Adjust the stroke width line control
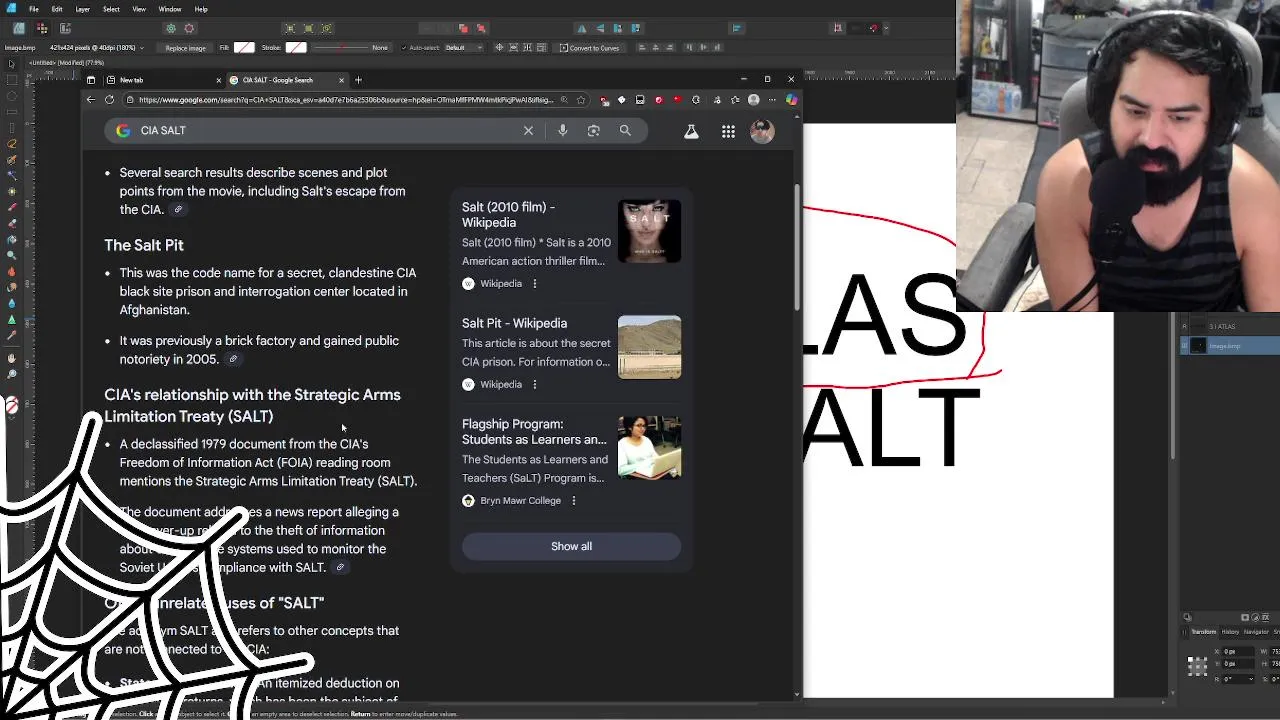This screenshot has height=720, width=1280. click(x=341, y=48)
